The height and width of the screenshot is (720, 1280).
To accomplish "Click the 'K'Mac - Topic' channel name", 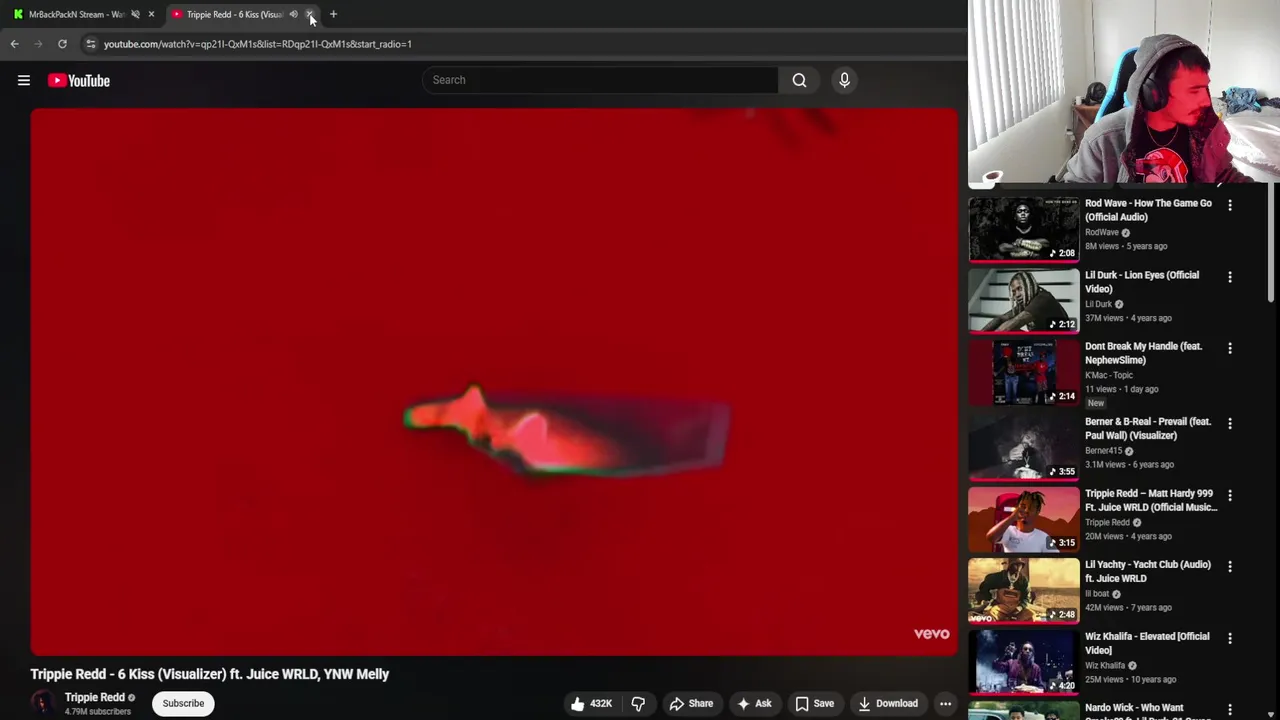I will tap(1109, 375).
